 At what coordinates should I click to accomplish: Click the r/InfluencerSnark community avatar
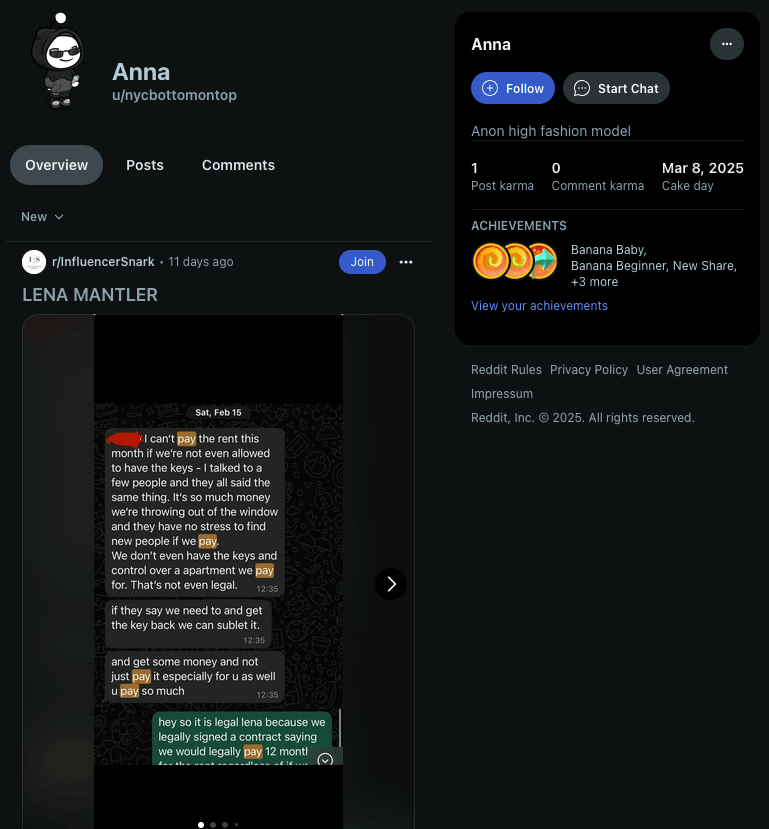(x=34, y=262)
